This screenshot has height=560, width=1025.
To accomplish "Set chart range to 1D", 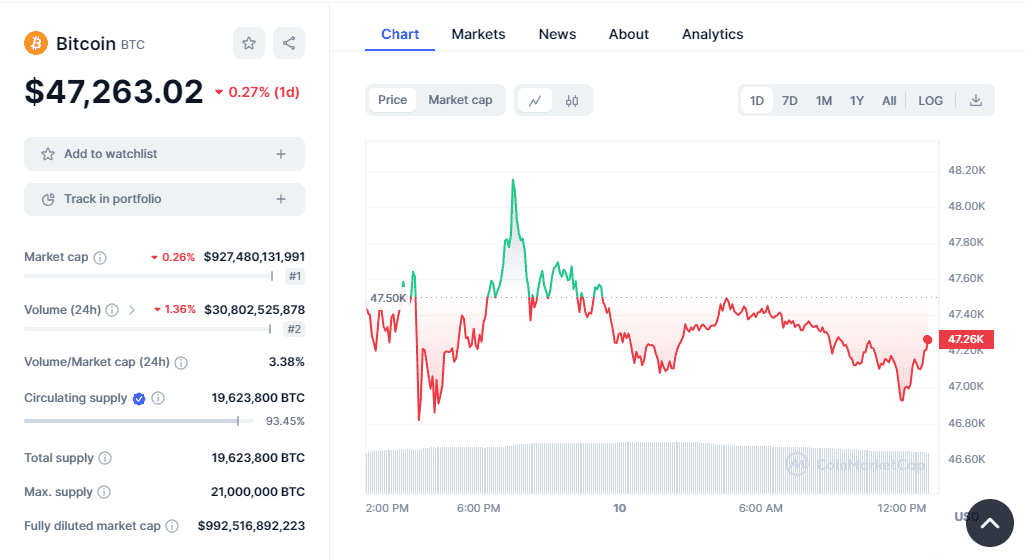I will tap(757, 101).
